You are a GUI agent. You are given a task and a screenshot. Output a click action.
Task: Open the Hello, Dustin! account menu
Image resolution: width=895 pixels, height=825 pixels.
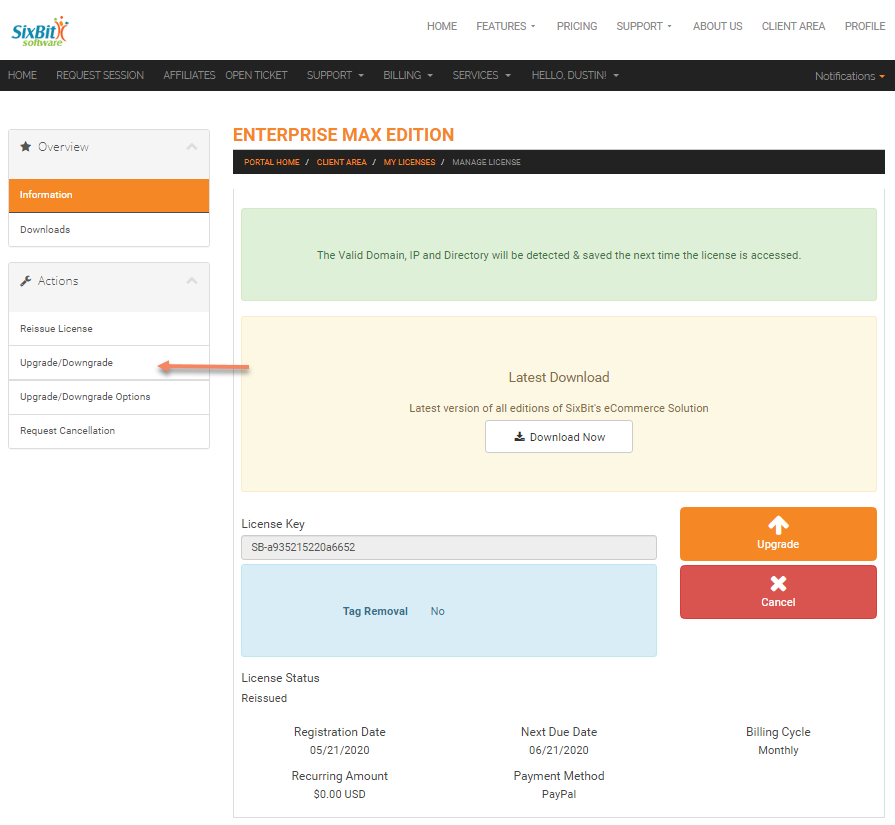pos(574,75)
